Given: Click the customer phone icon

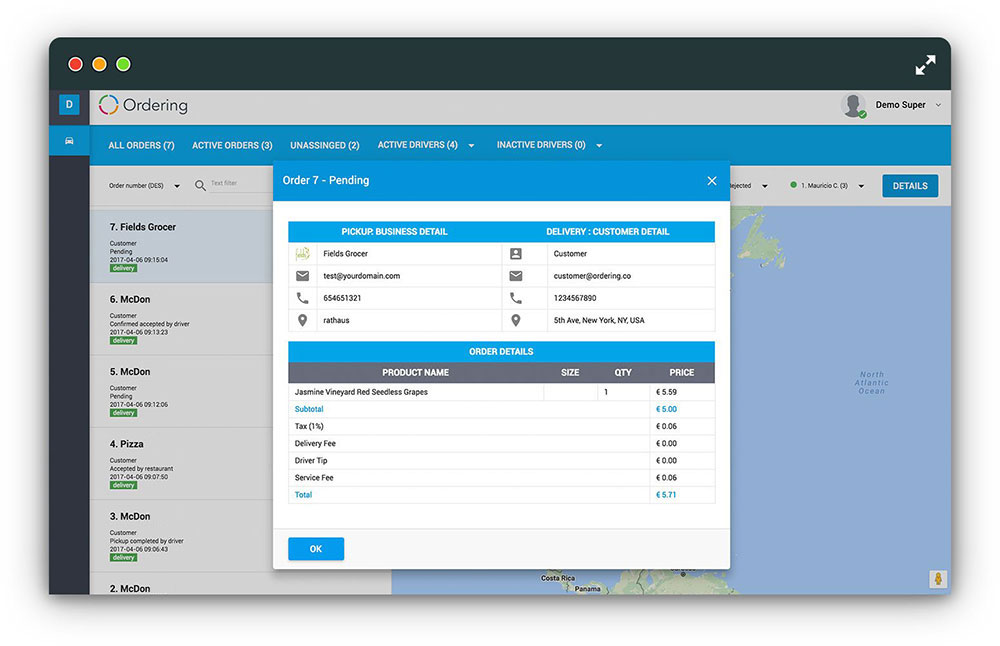Looking at the screenshot, I should point(515,298).
